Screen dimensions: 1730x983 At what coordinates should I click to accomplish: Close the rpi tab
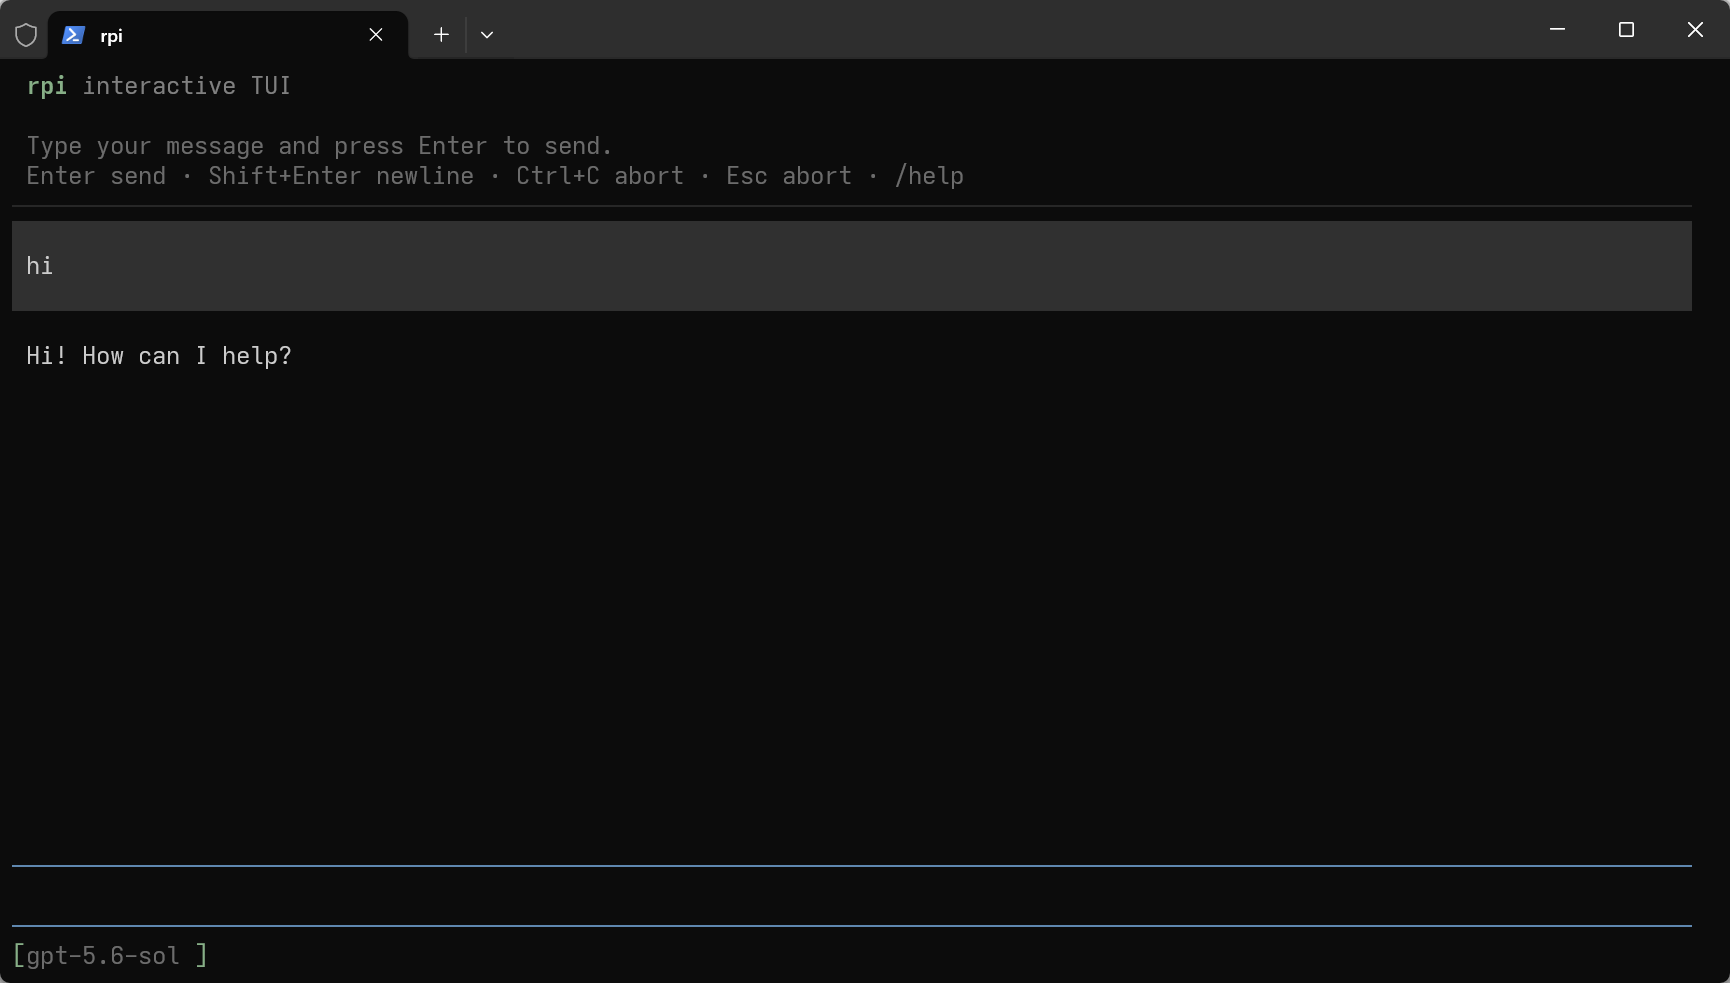(x=376, y=35)
